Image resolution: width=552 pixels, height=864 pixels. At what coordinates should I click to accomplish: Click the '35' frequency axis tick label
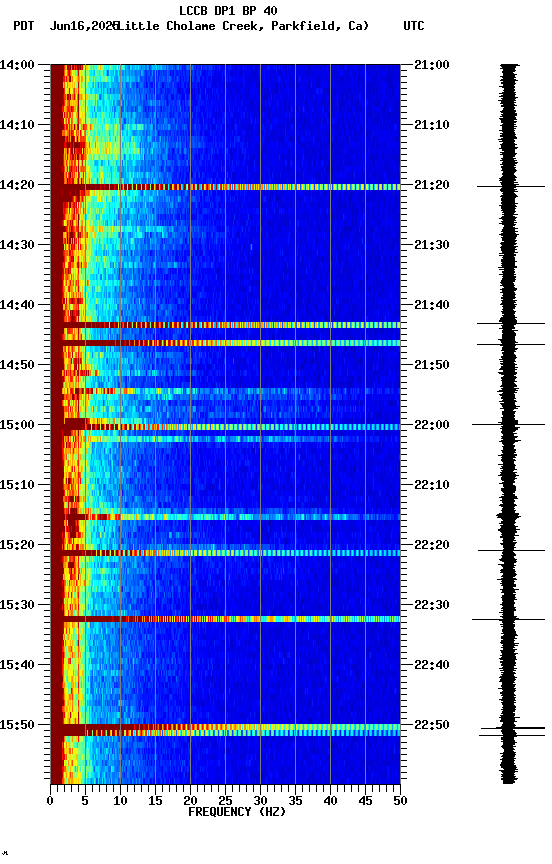[x=295, y=801]
